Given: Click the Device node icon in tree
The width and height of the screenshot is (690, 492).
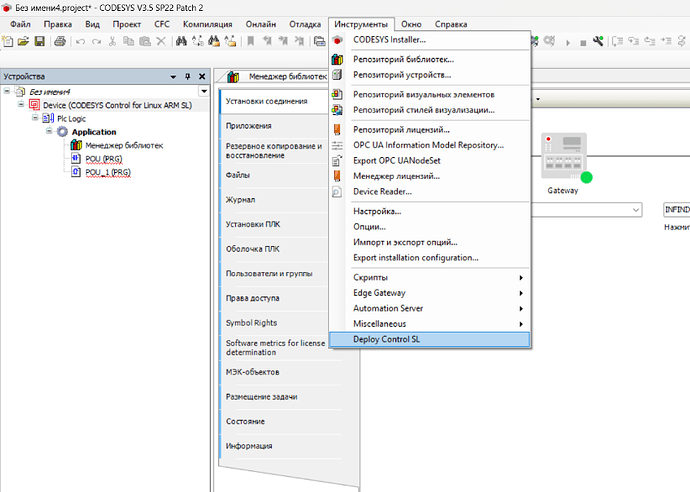Looking at the screenshot, I should click(x=34, y=105).
